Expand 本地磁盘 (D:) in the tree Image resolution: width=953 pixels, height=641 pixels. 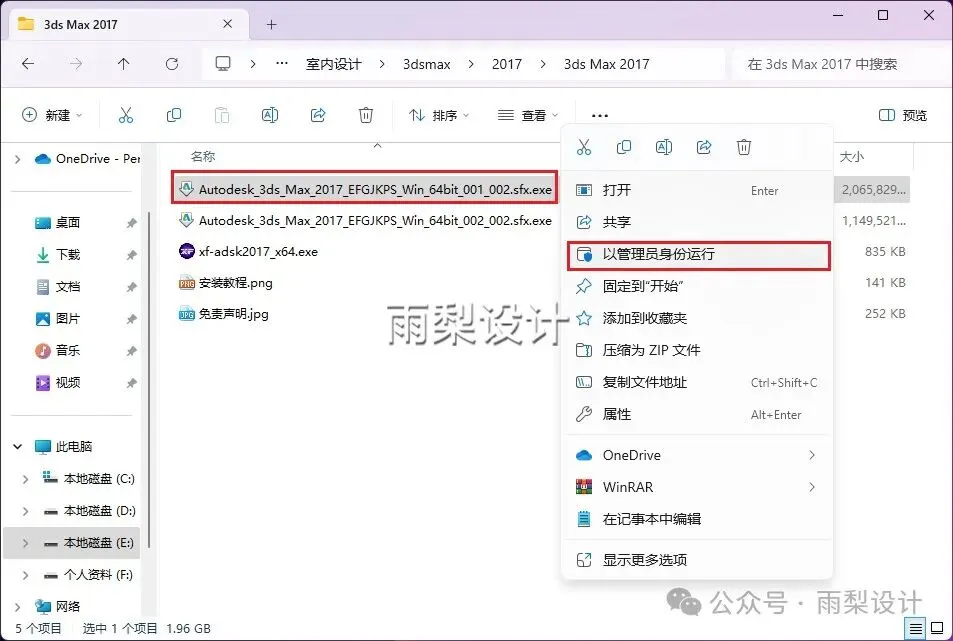pos(26,511)
